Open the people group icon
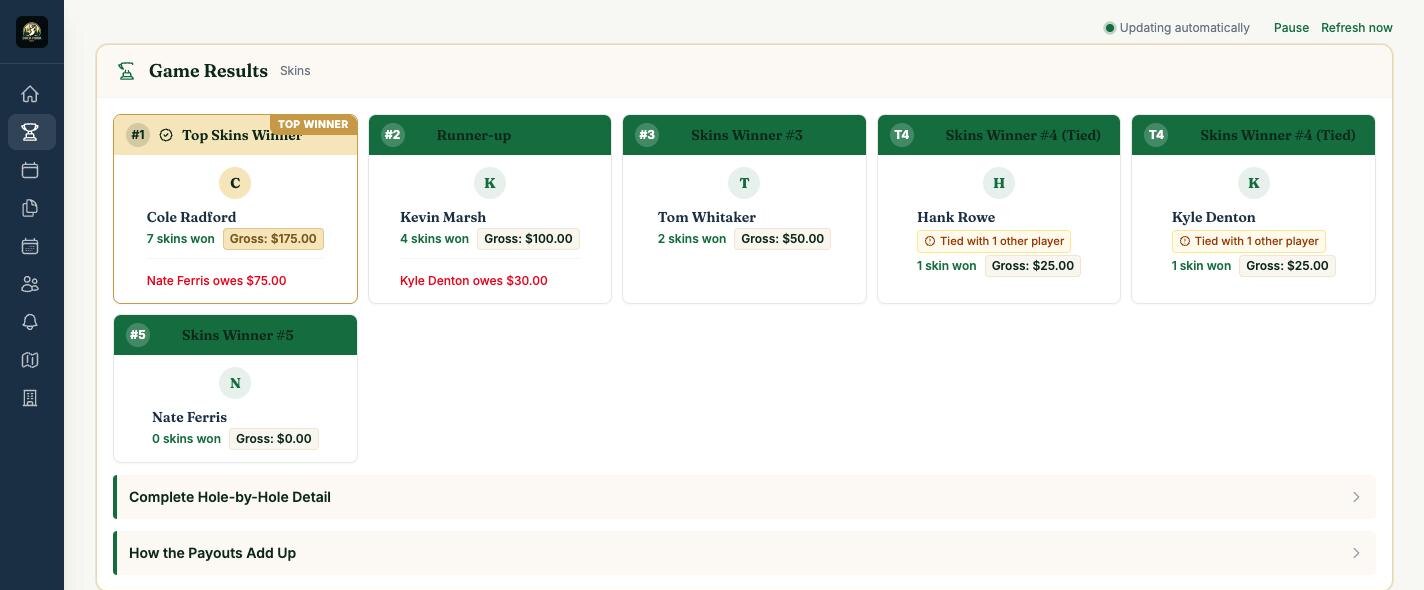1424x590 pixels. coord(30,284)
